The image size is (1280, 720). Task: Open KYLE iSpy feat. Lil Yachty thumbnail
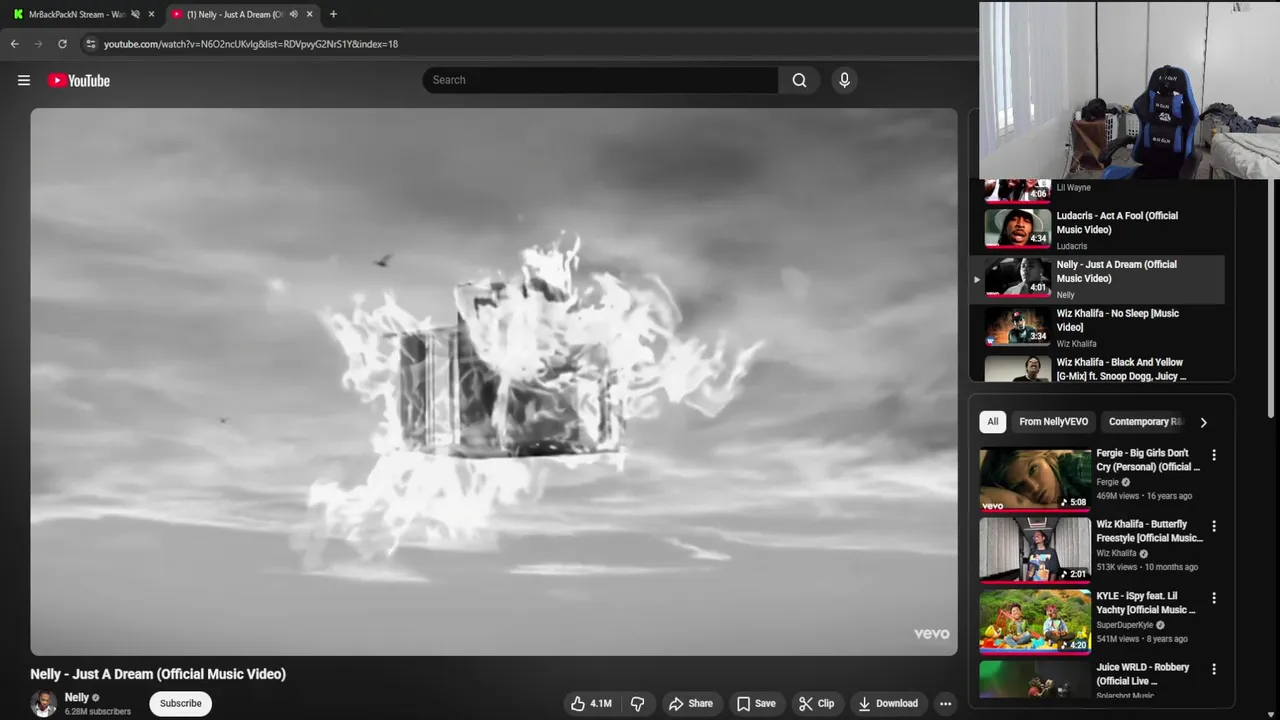(1035, 621)
